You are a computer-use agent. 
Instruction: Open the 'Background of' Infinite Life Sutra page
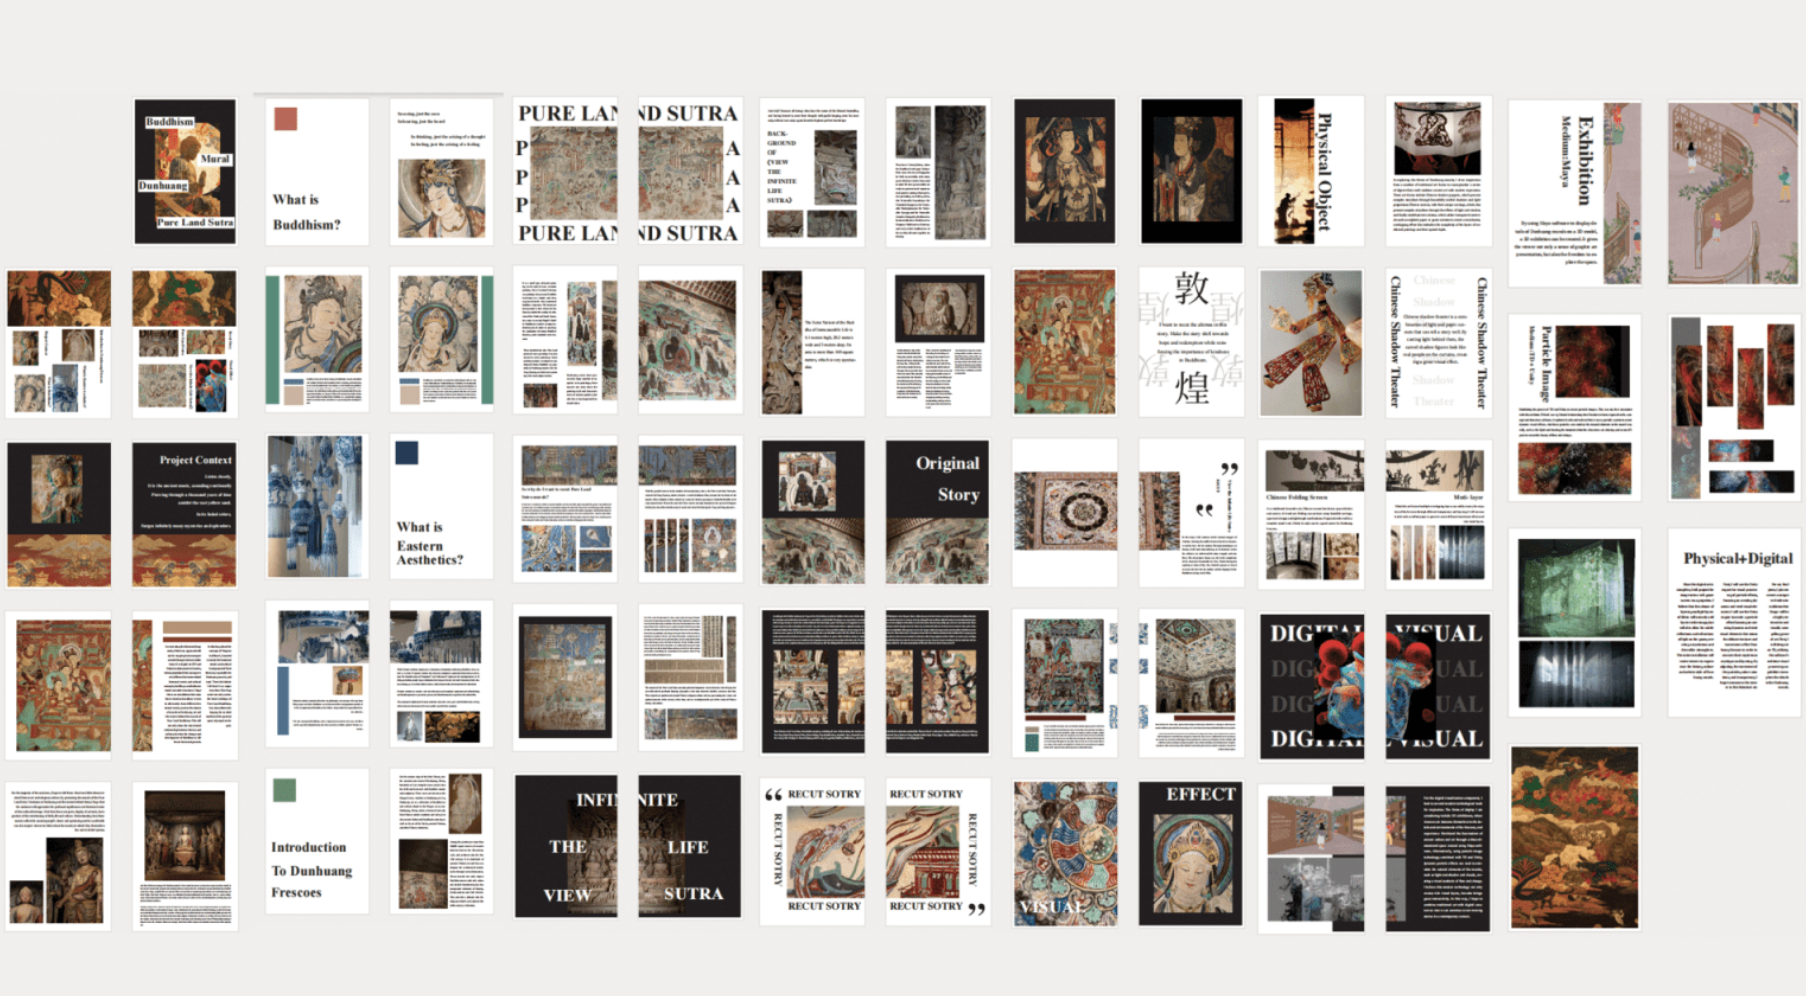pyautogui.click(x=812, y=171)
